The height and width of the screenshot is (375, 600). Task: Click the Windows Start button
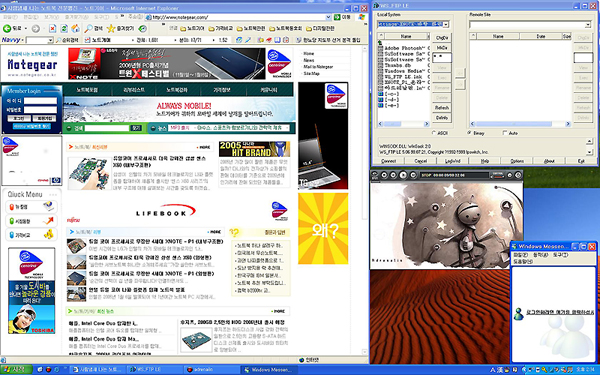pos(16,370)
